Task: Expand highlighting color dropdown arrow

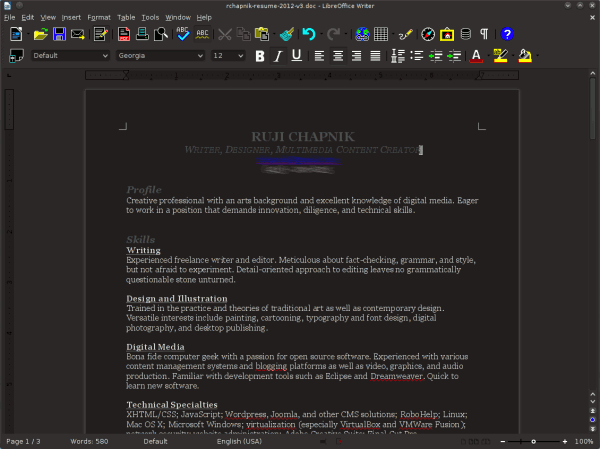Action: click(x=513, y=56)
